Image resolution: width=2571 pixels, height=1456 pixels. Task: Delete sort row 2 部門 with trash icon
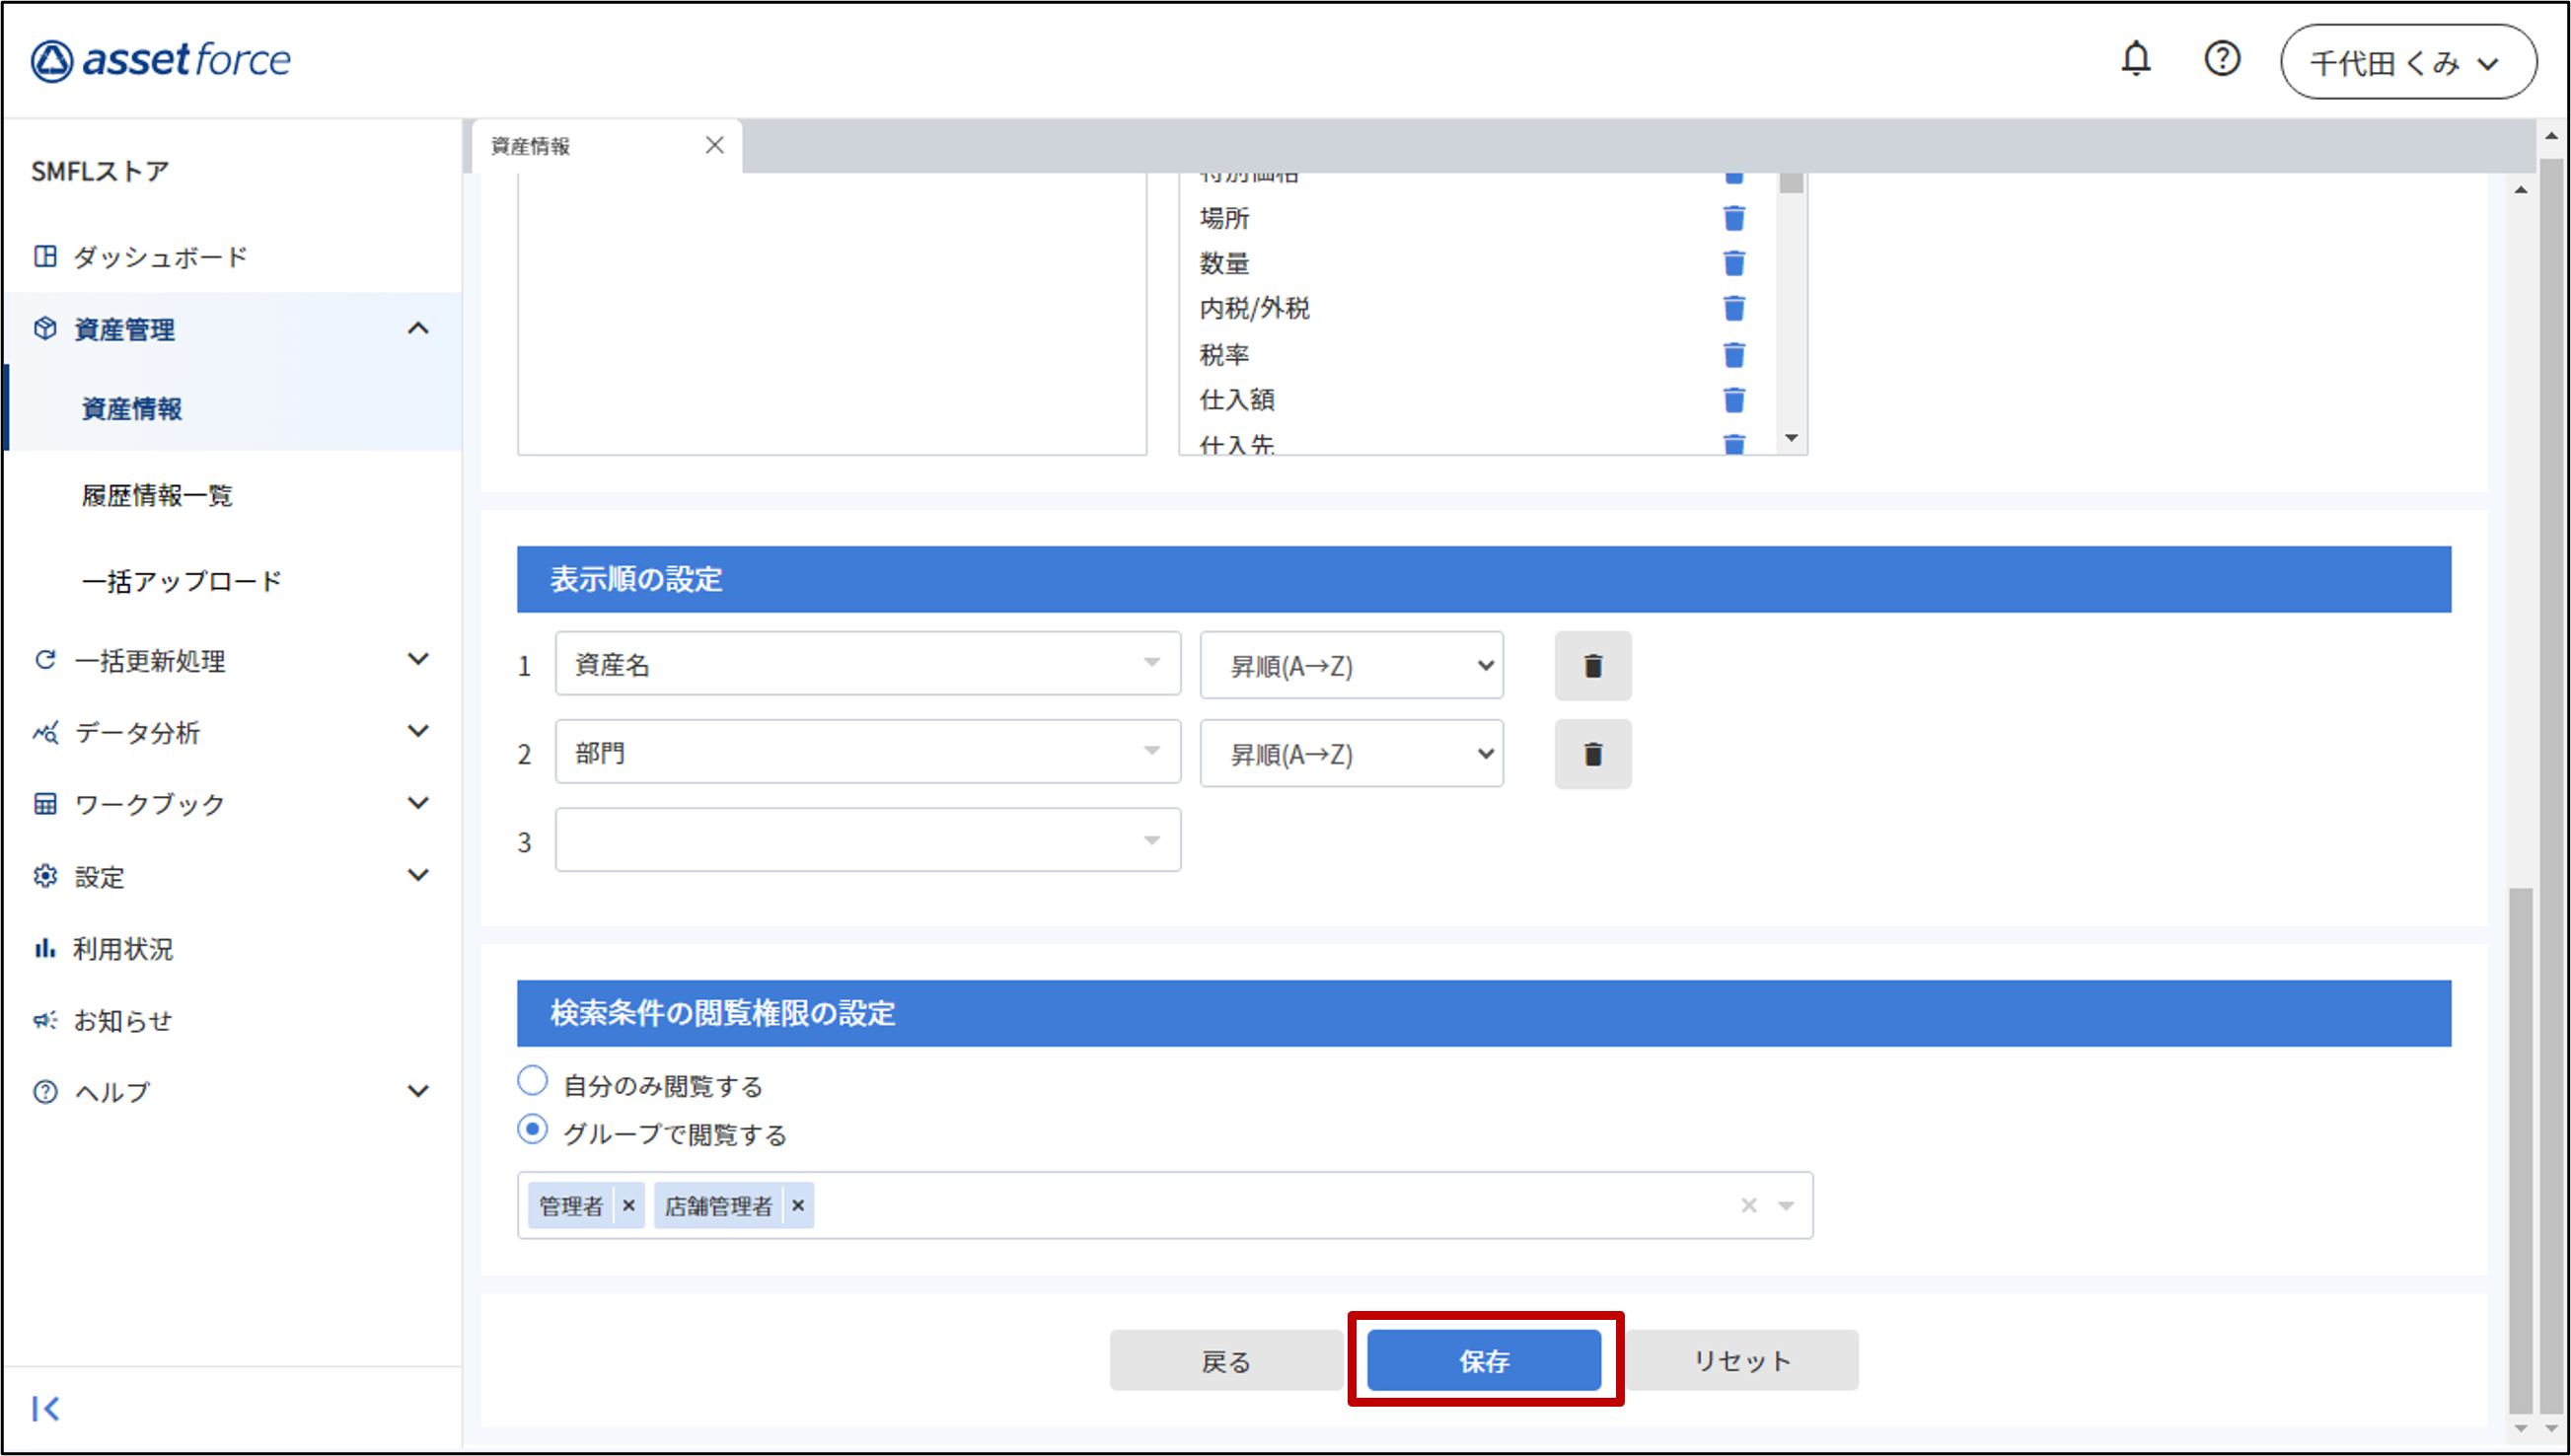tap(1592, 754)
